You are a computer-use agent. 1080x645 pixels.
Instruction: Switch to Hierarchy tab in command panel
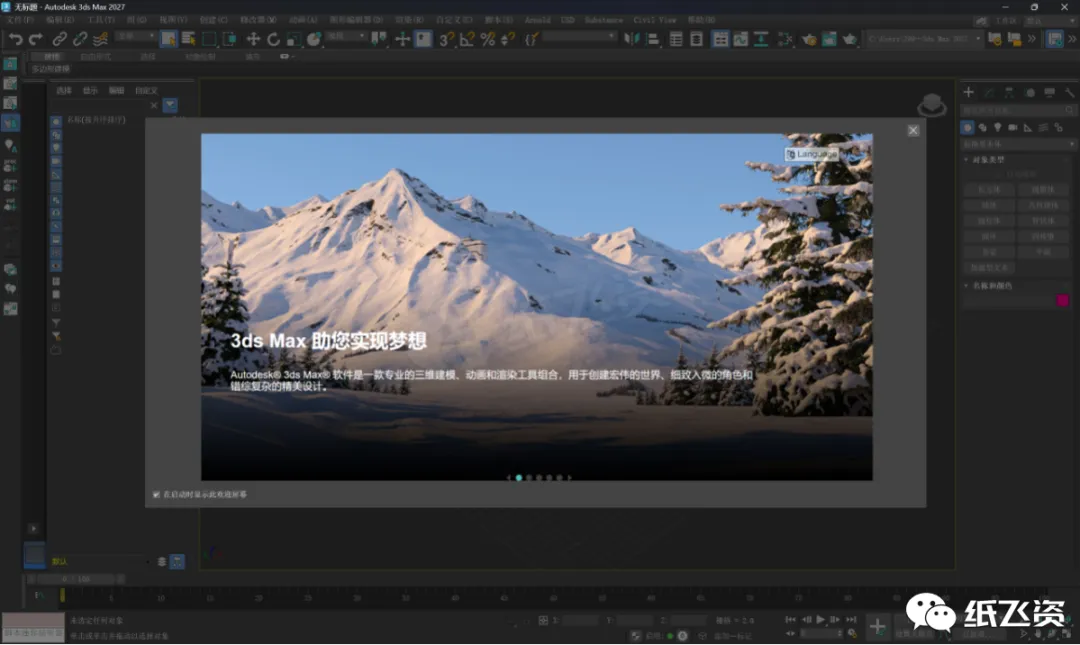(1009, 92)
